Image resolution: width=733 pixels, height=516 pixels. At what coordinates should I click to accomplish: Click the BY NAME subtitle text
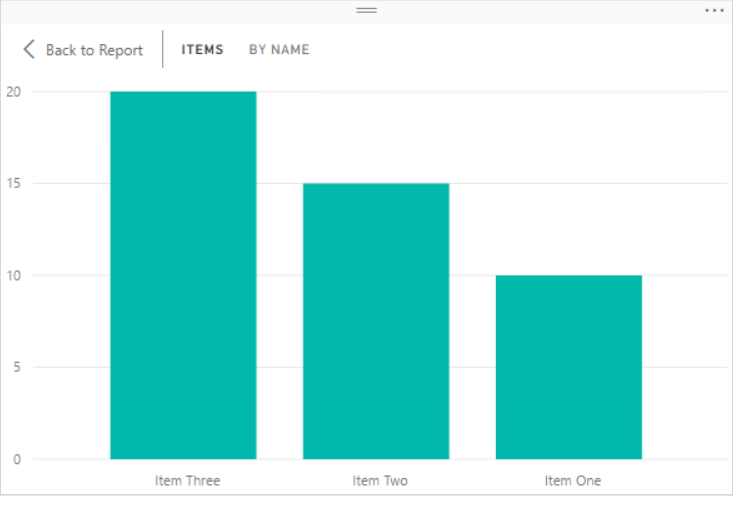[x=279, y=50]
